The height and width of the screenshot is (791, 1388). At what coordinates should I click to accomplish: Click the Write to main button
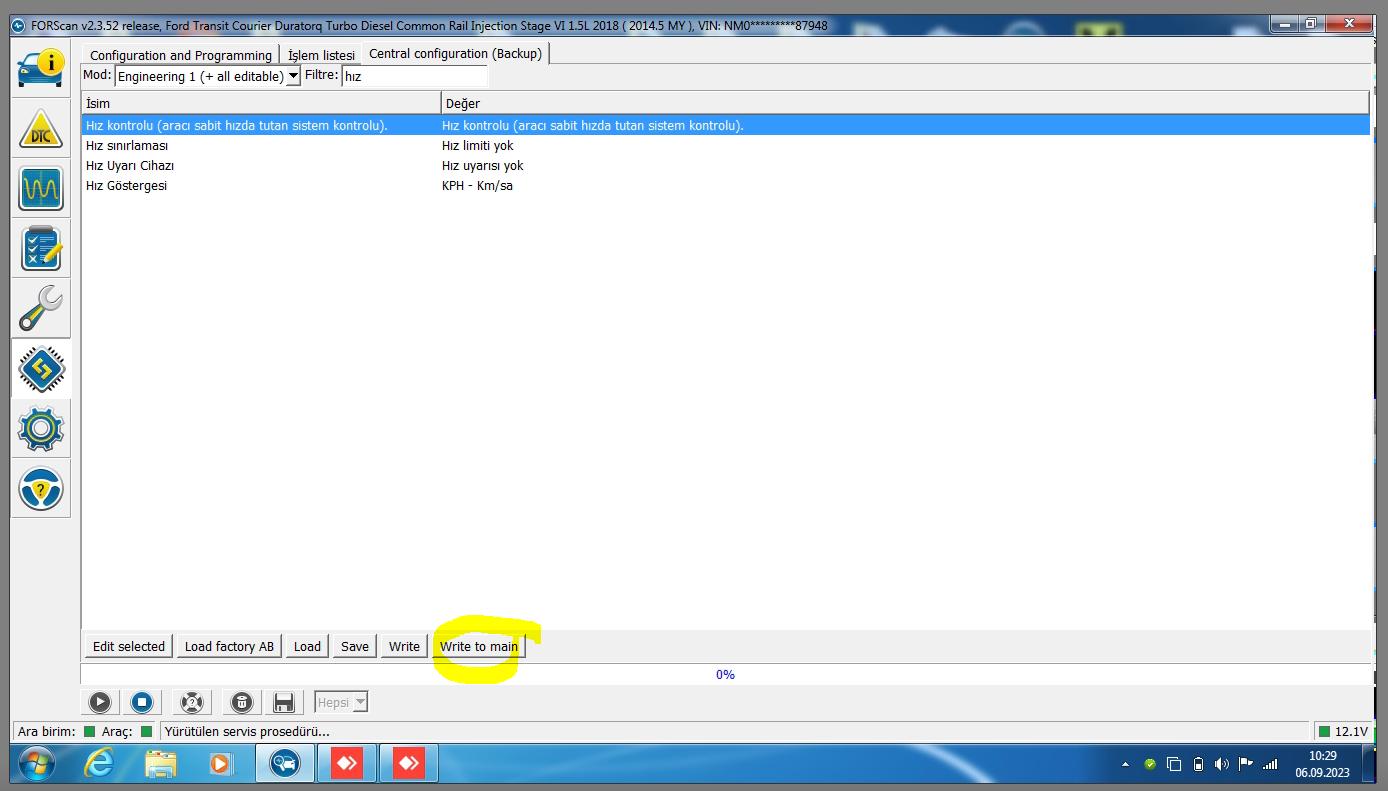click(479, 646)
